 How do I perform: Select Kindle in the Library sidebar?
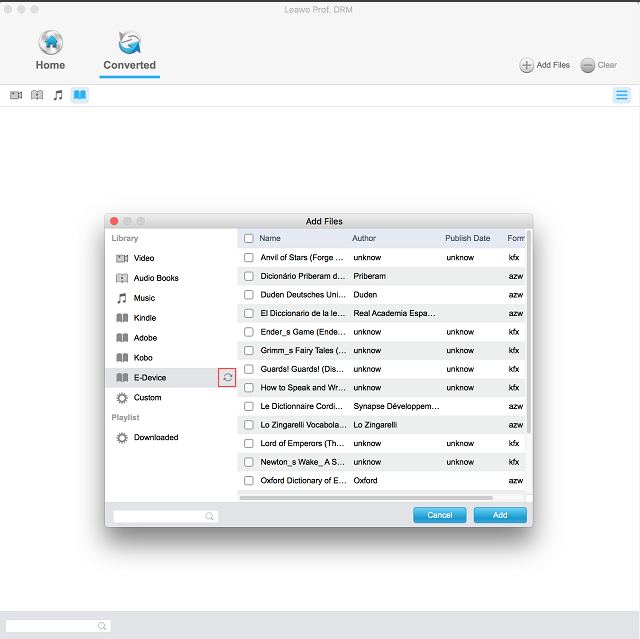tap(171, 317)
